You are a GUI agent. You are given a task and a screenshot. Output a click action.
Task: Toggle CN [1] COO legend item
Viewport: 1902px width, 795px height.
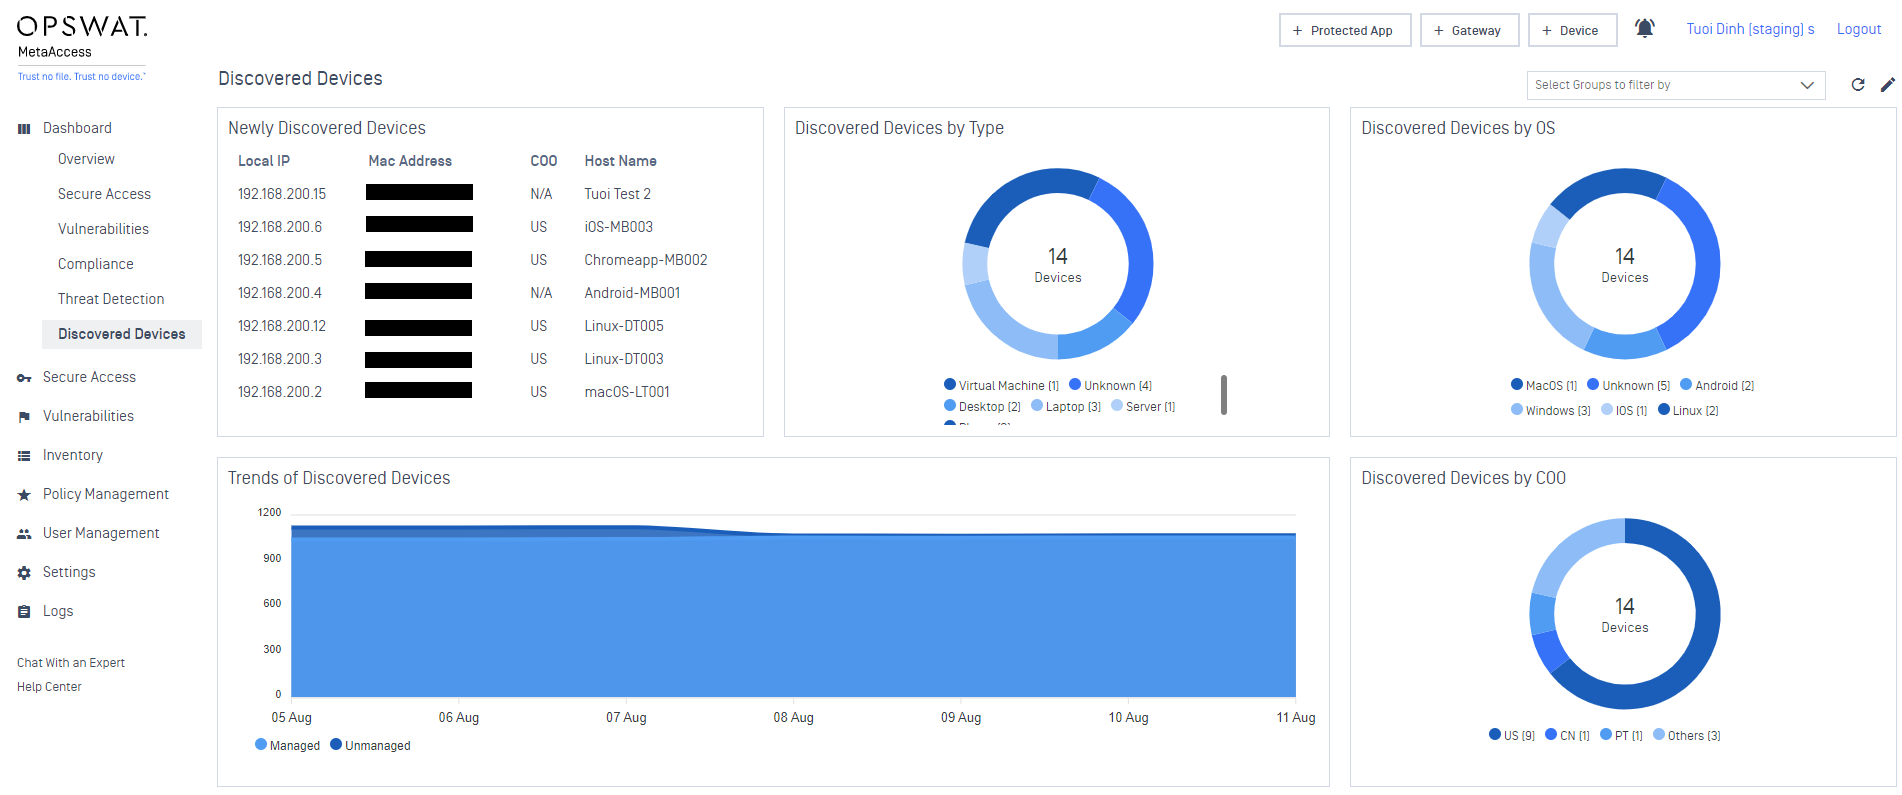coord(1567,735)
